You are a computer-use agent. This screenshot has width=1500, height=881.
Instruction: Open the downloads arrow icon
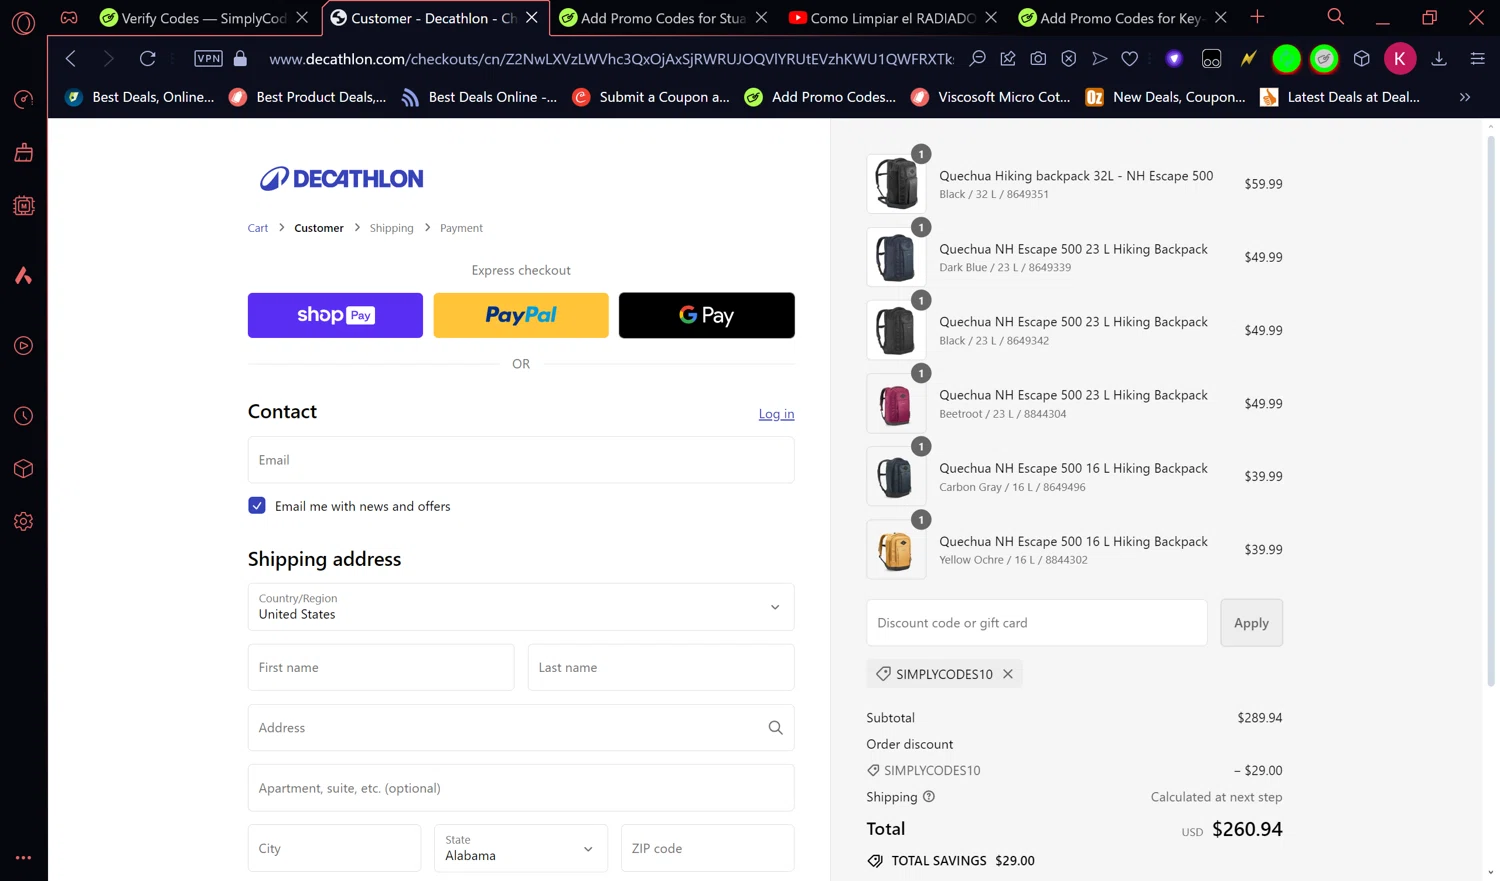[1439, 59]
